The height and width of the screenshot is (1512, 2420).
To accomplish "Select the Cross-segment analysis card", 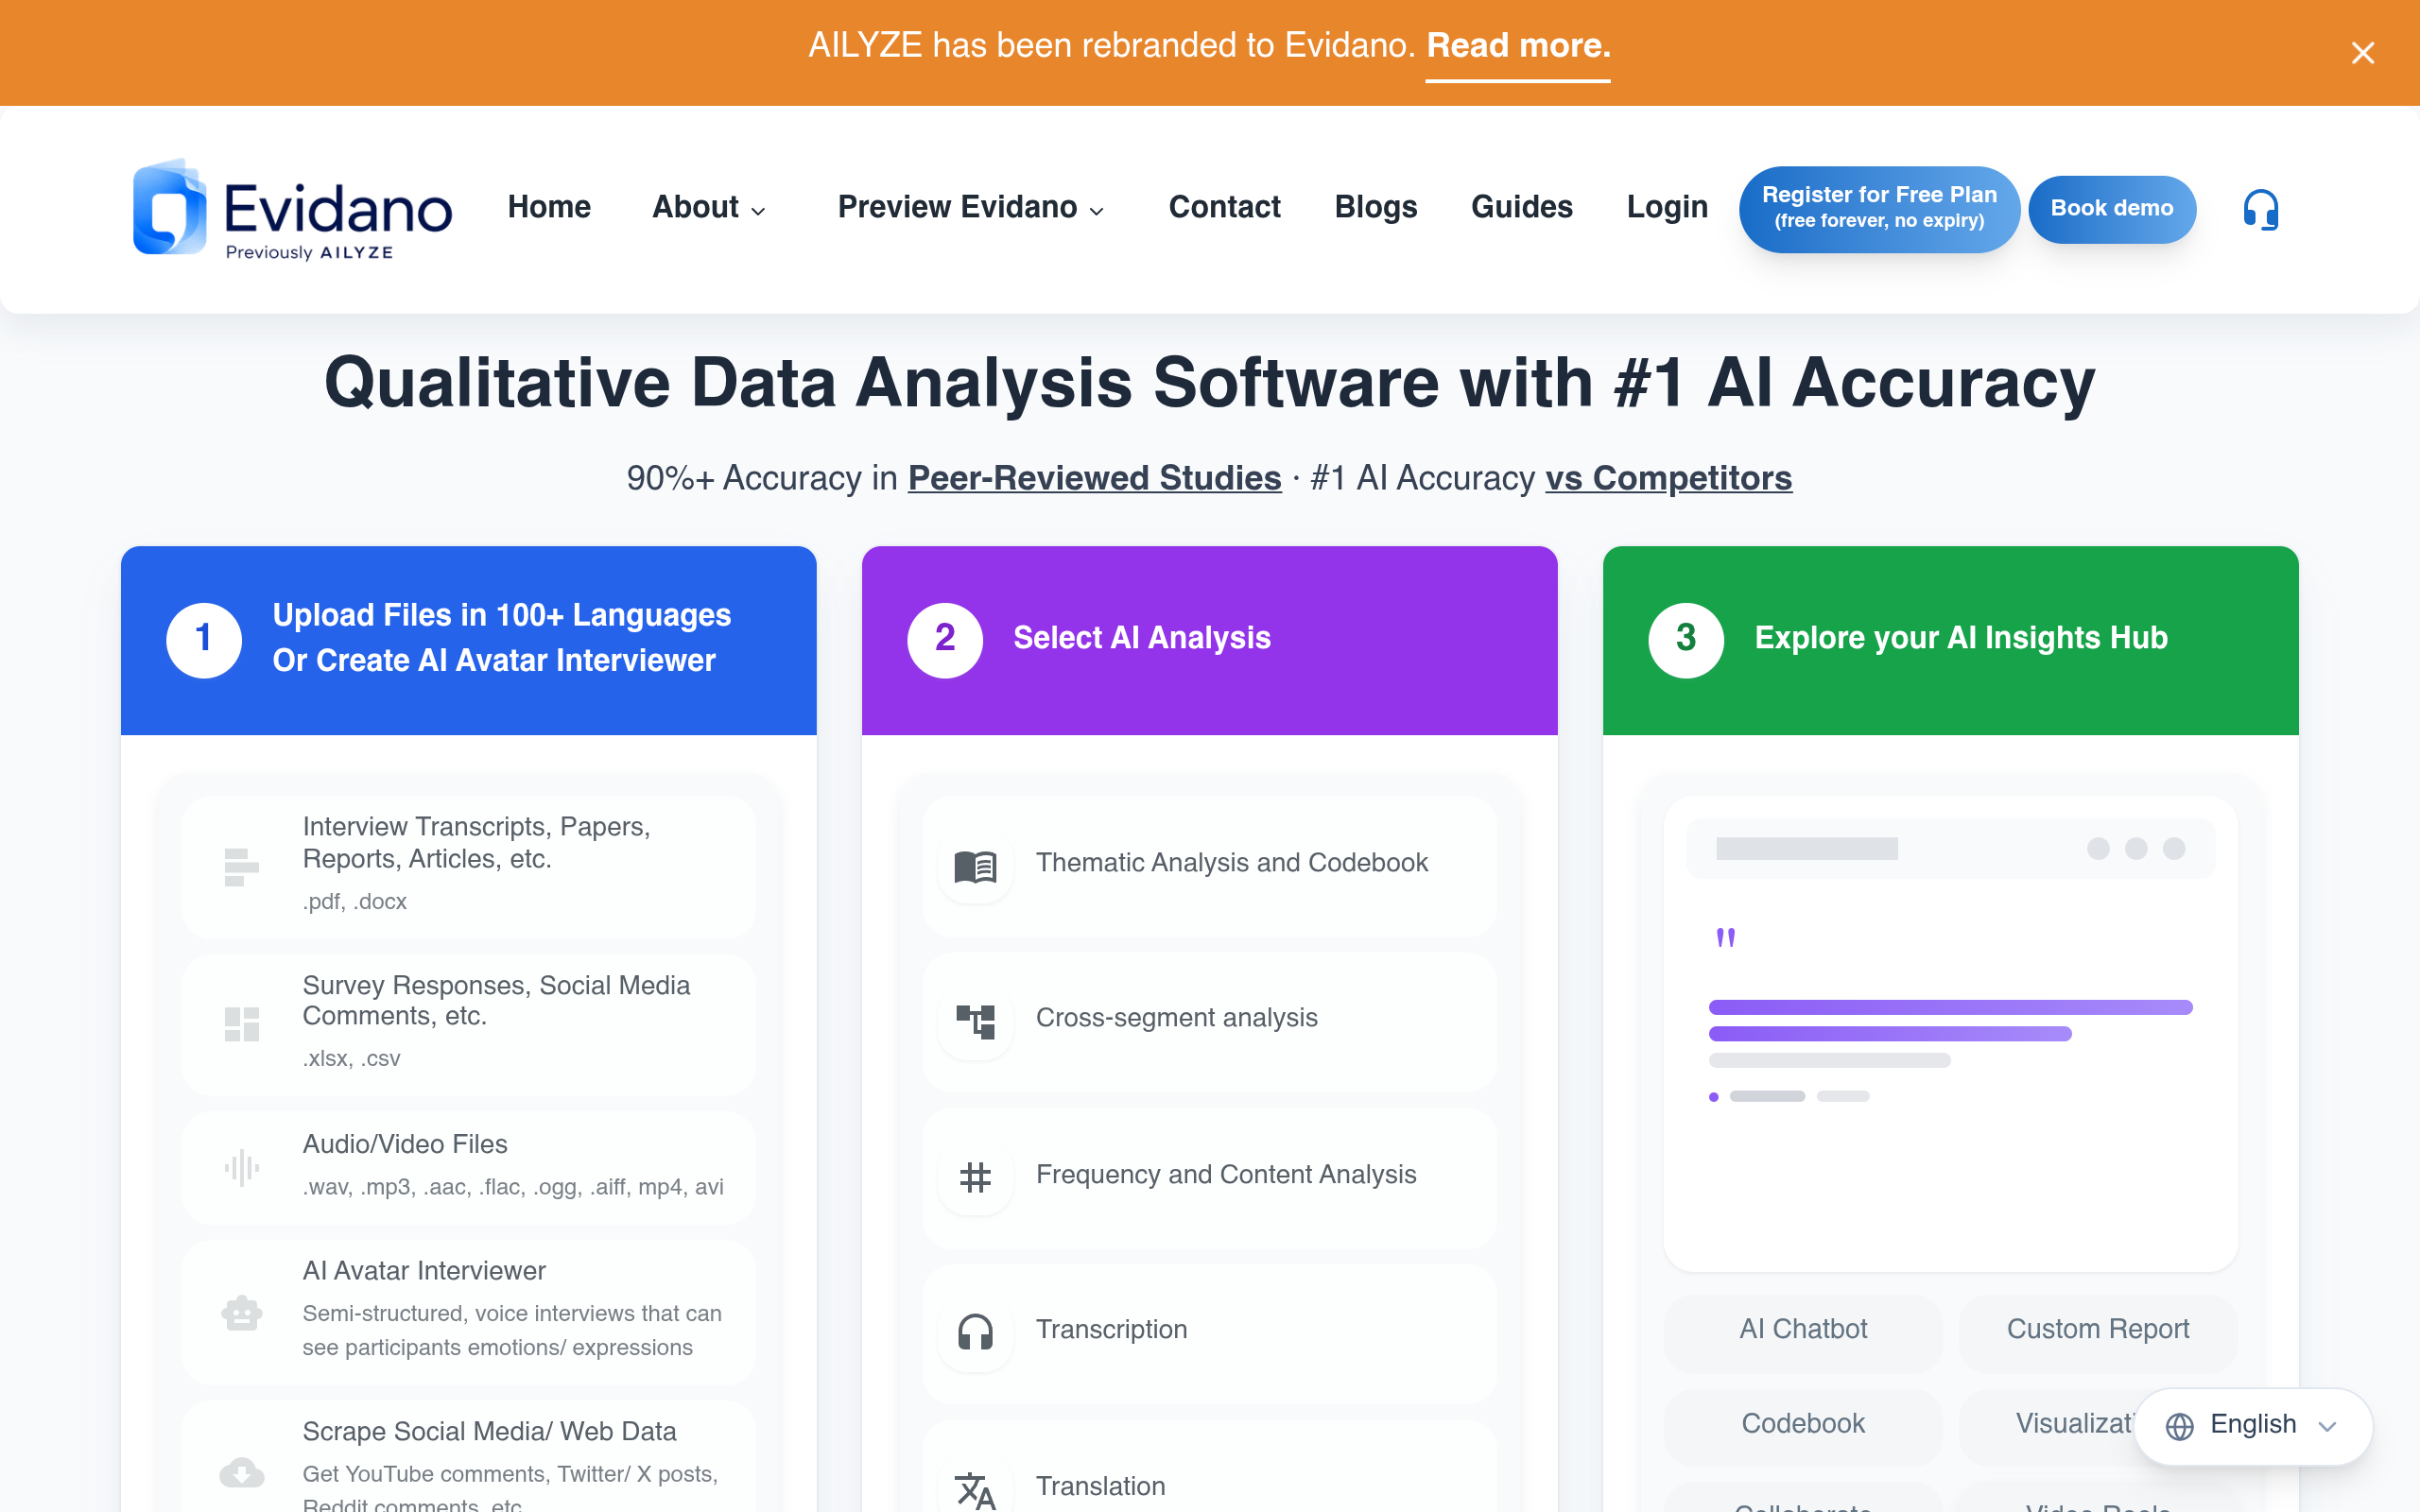I will coord(1209,1021).
